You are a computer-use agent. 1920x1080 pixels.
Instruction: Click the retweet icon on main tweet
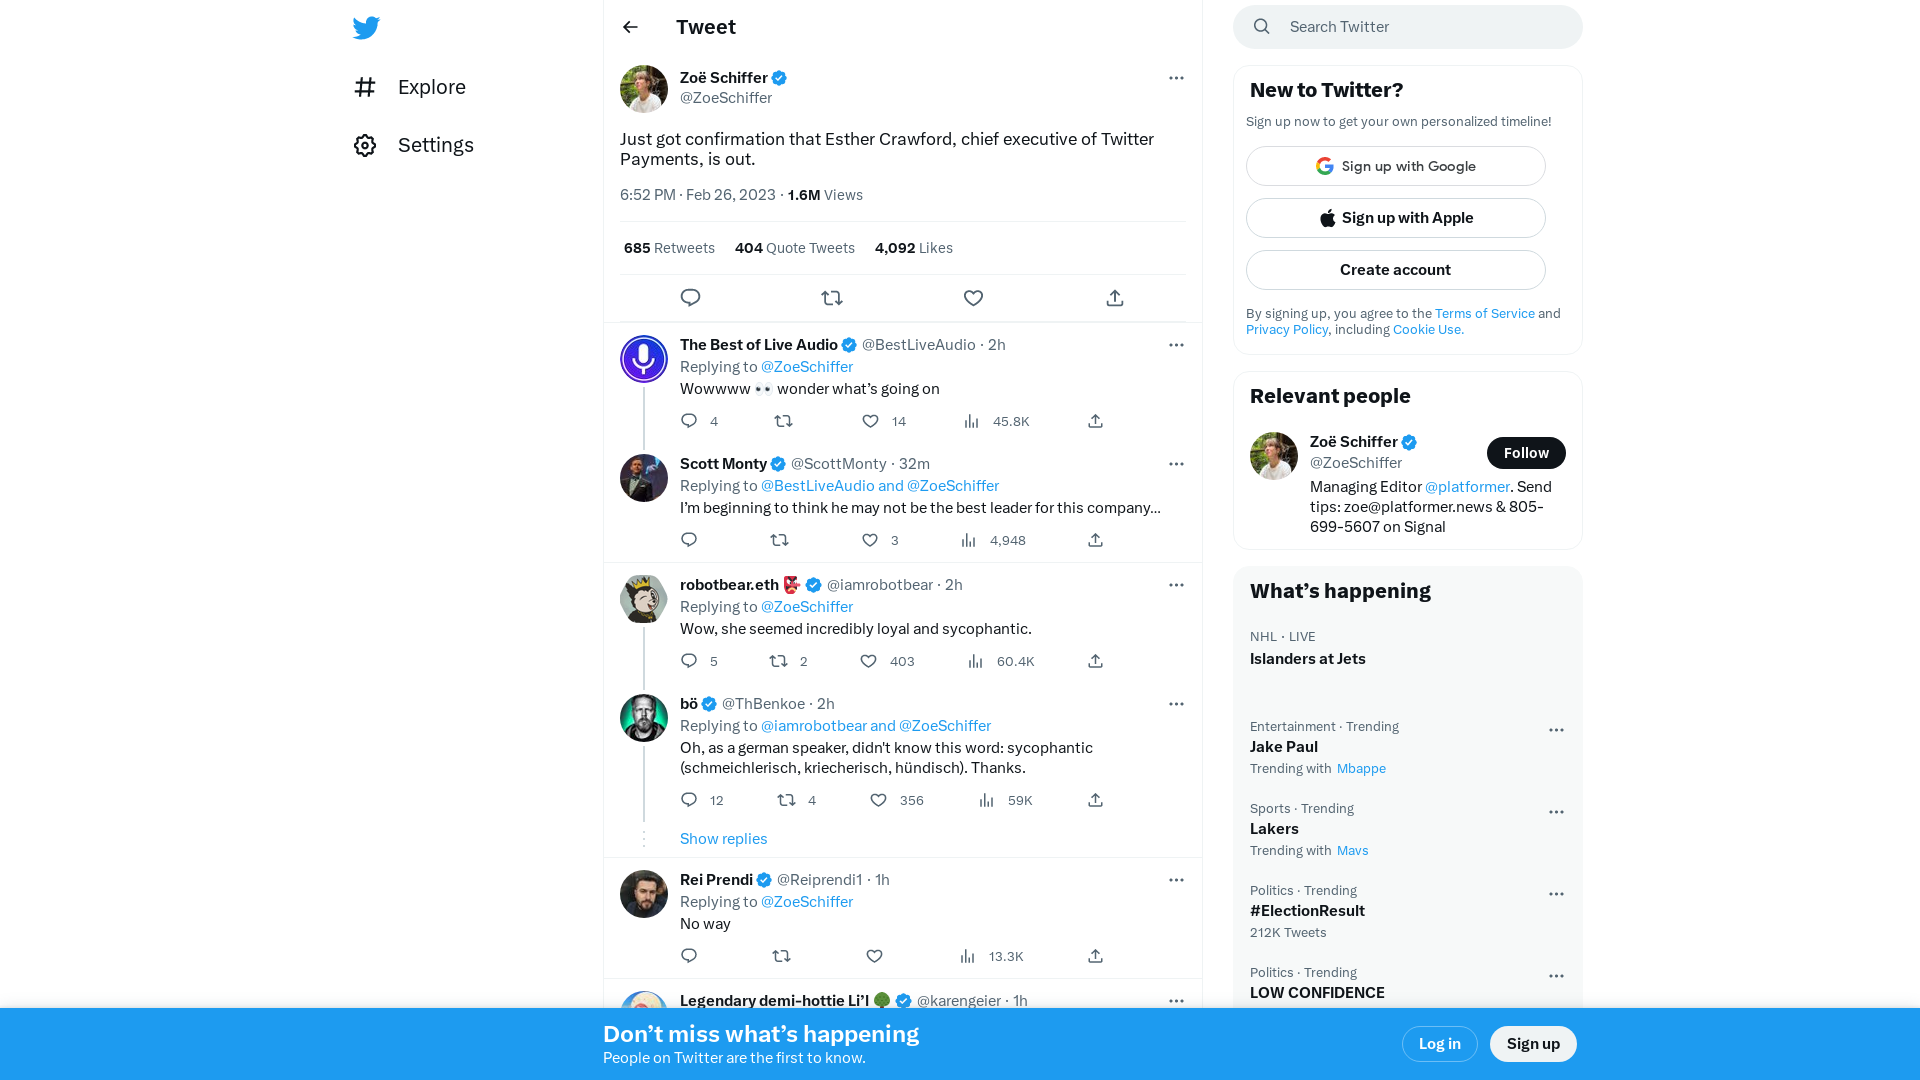coord(831,297)
